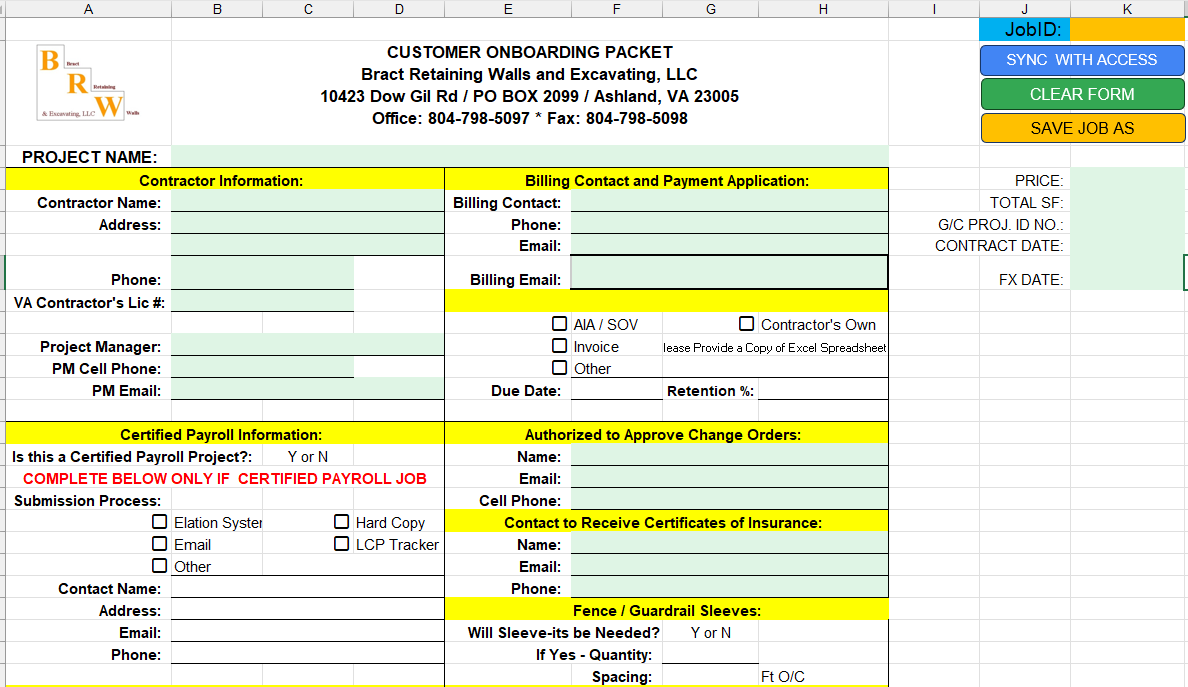Click the BRW company logo image

(x=88, y=83)
